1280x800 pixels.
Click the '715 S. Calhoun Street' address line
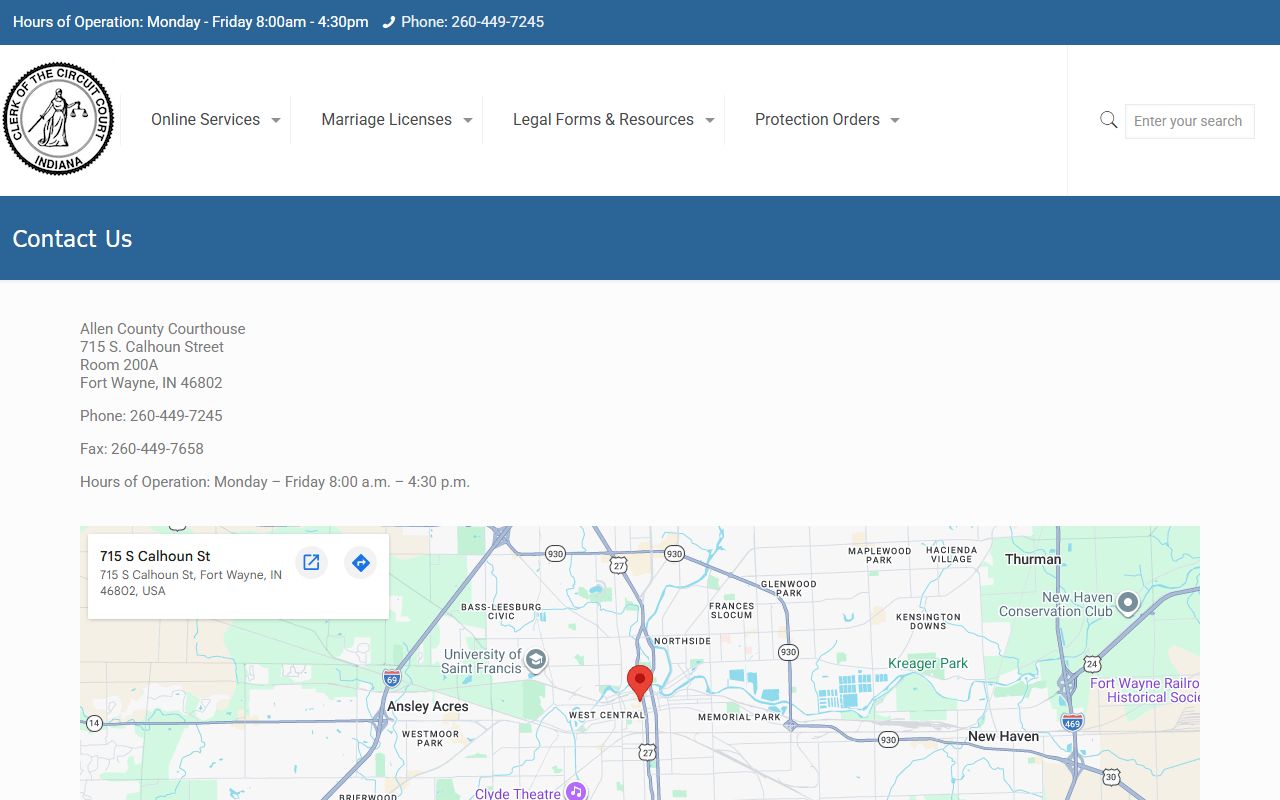(152, 347)
